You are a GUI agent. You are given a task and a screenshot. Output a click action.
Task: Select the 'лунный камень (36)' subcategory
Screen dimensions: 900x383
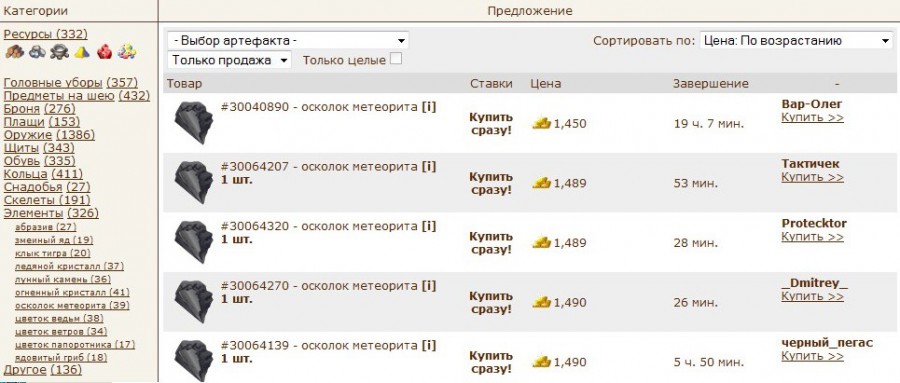click(x=63, y=279)
